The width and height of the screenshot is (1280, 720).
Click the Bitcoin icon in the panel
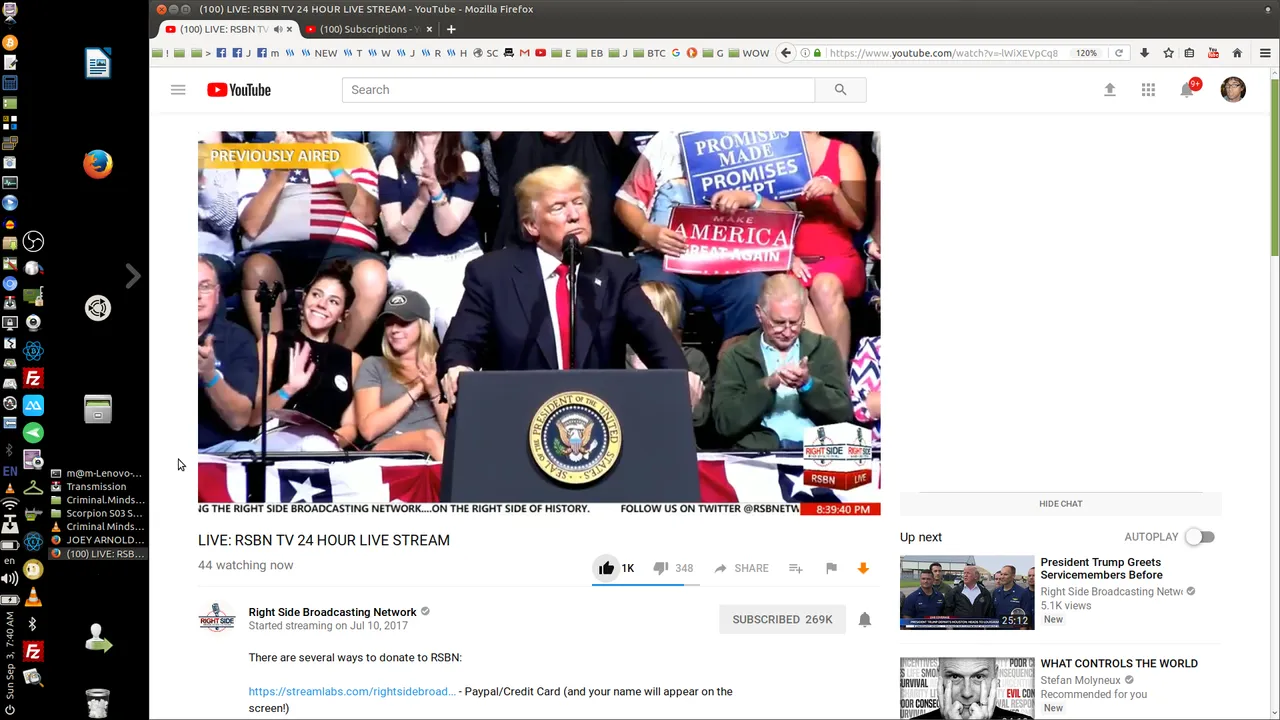coord(10,43)
